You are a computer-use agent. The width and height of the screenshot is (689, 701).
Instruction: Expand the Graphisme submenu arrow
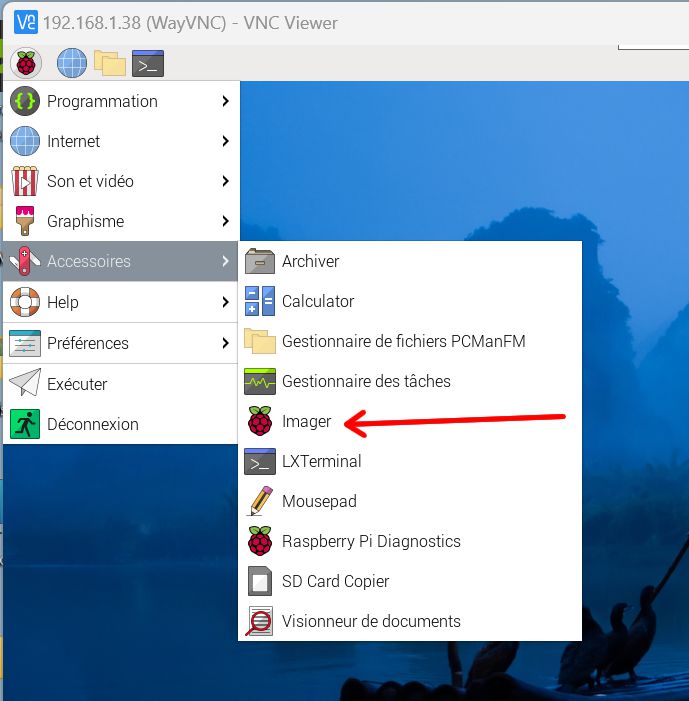click(225, 221)
